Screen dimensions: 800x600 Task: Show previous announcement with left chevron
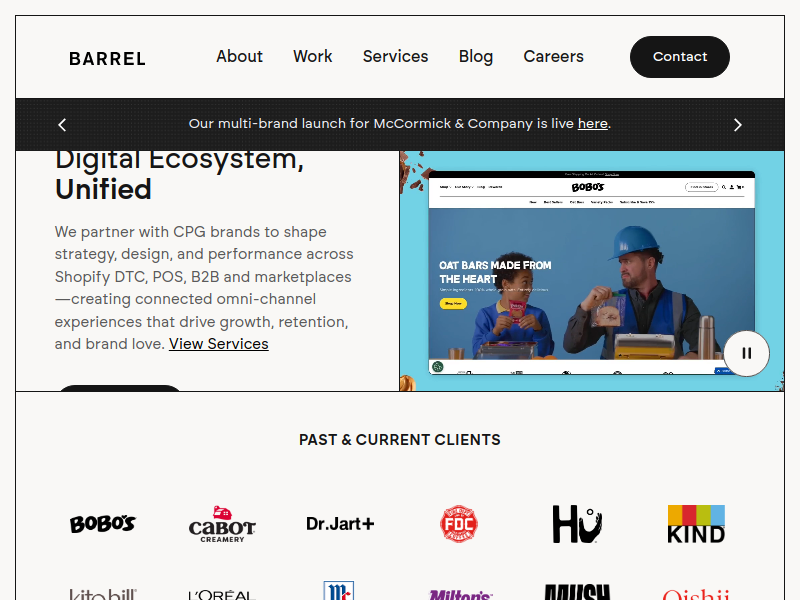(x=62, y=124)
